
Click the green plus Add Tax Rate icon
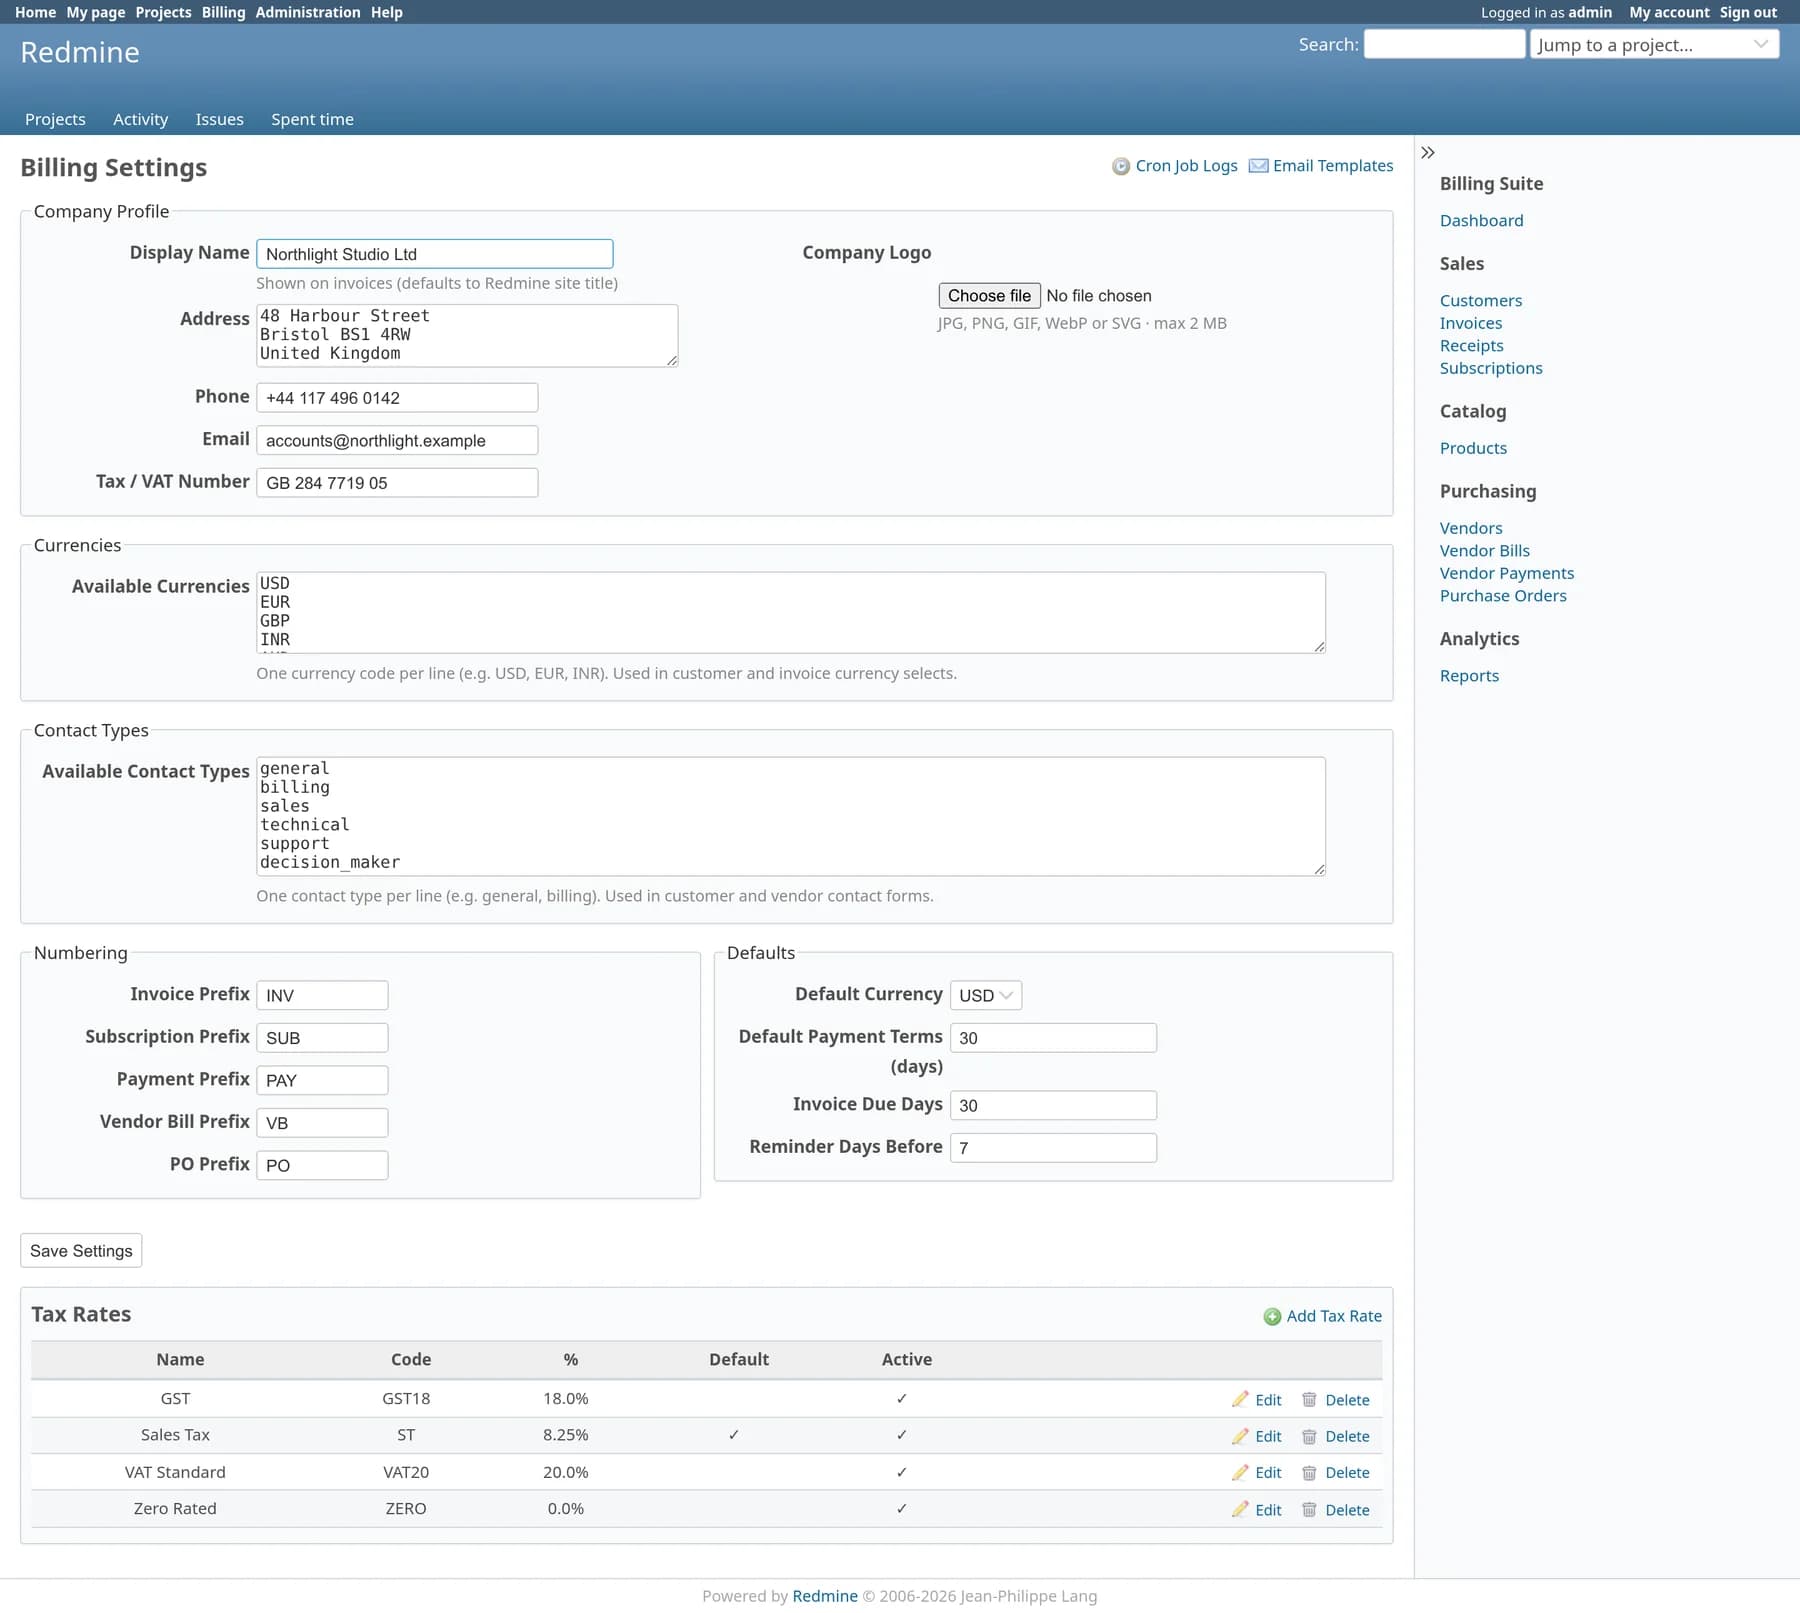(x=1272, y=1317)
